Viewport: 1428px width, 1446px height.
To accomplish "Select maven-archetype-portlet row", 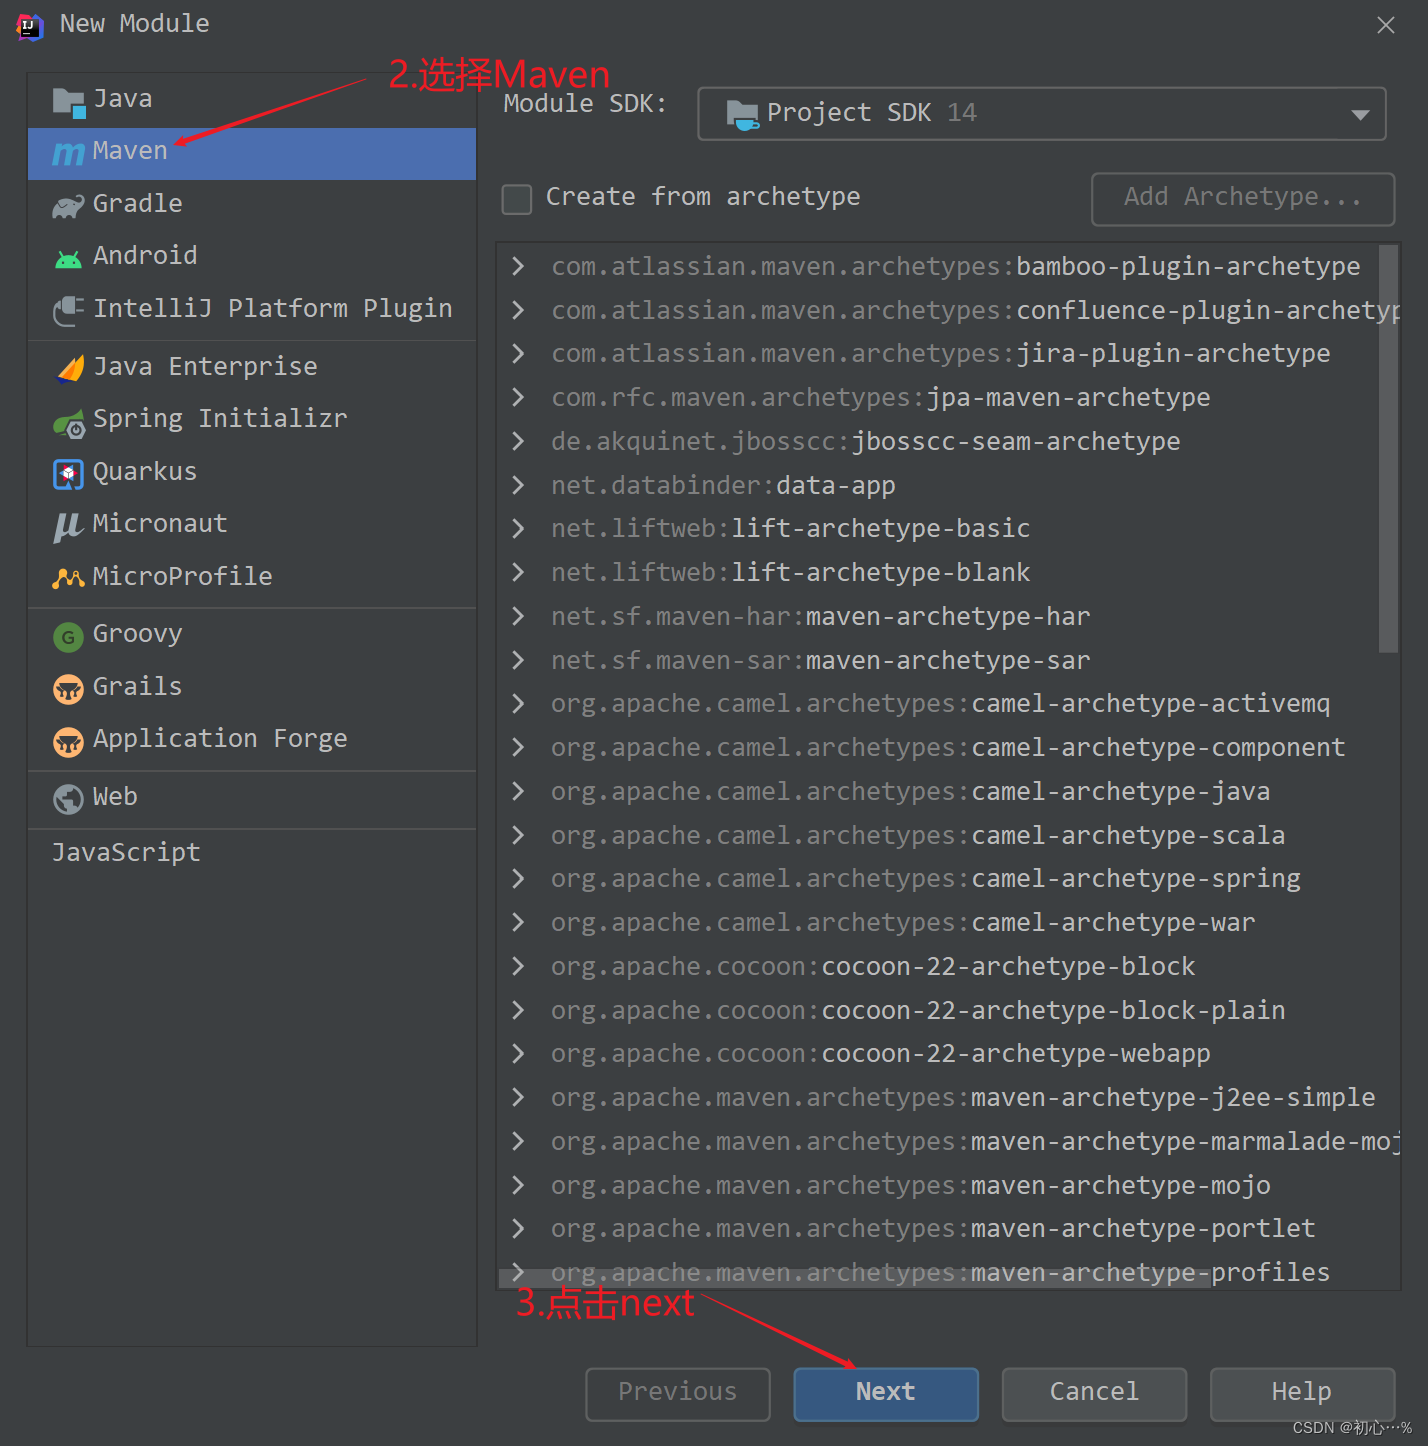I will (948, 1228).
